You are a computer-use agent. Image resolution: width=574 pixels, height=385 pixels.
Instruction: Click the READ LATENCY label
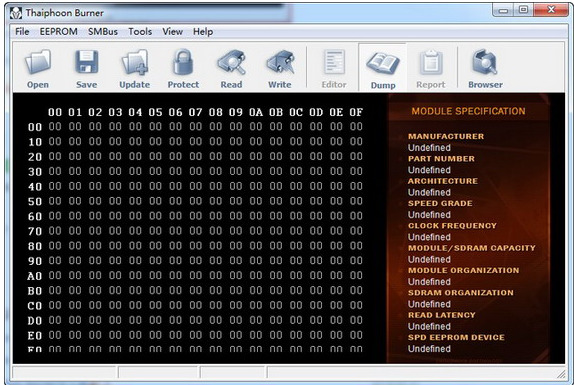[441, 315]
